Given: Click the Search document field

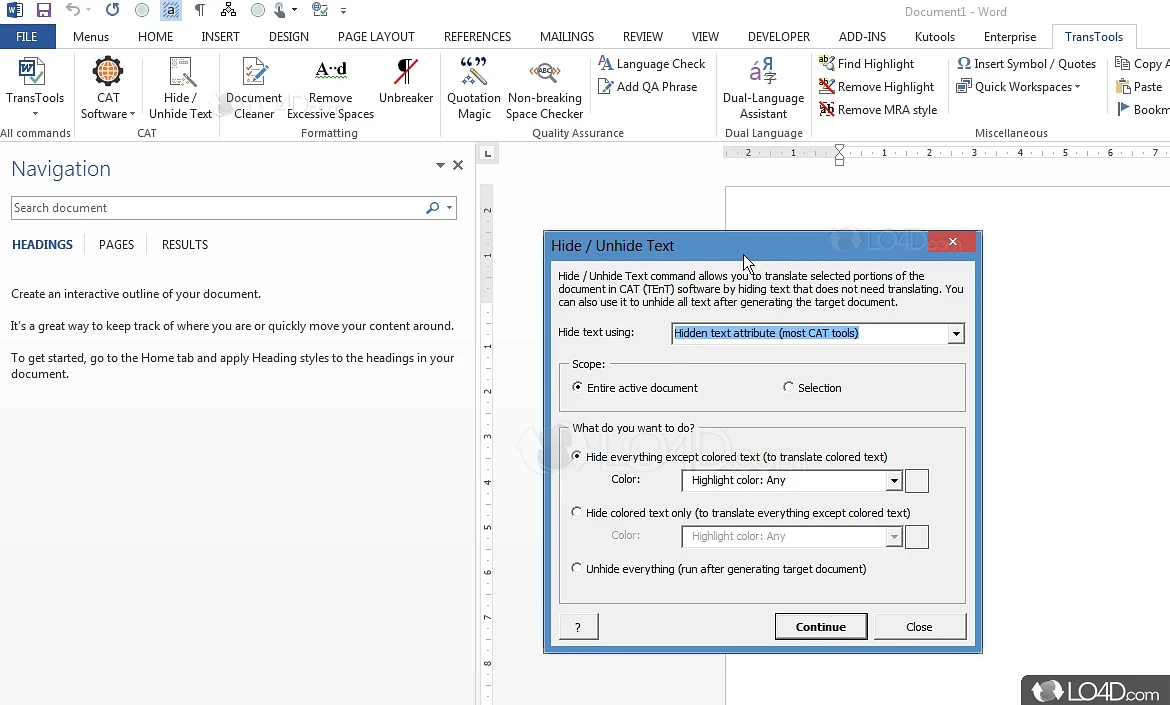Looking at the screenshot, I should tap(200, 207).
